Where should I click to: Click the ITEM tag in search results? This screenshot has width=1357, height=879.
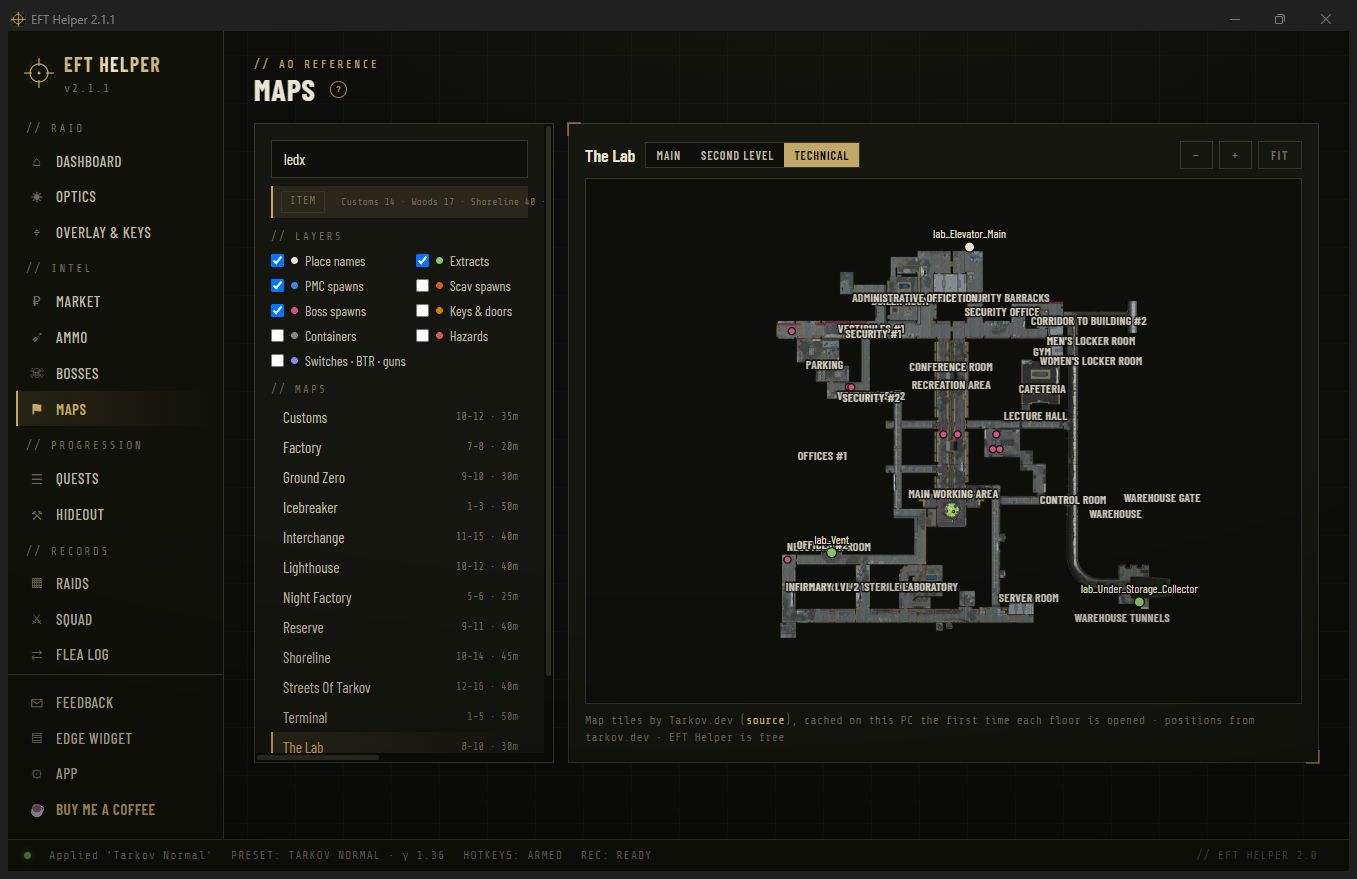pos(303,201)
